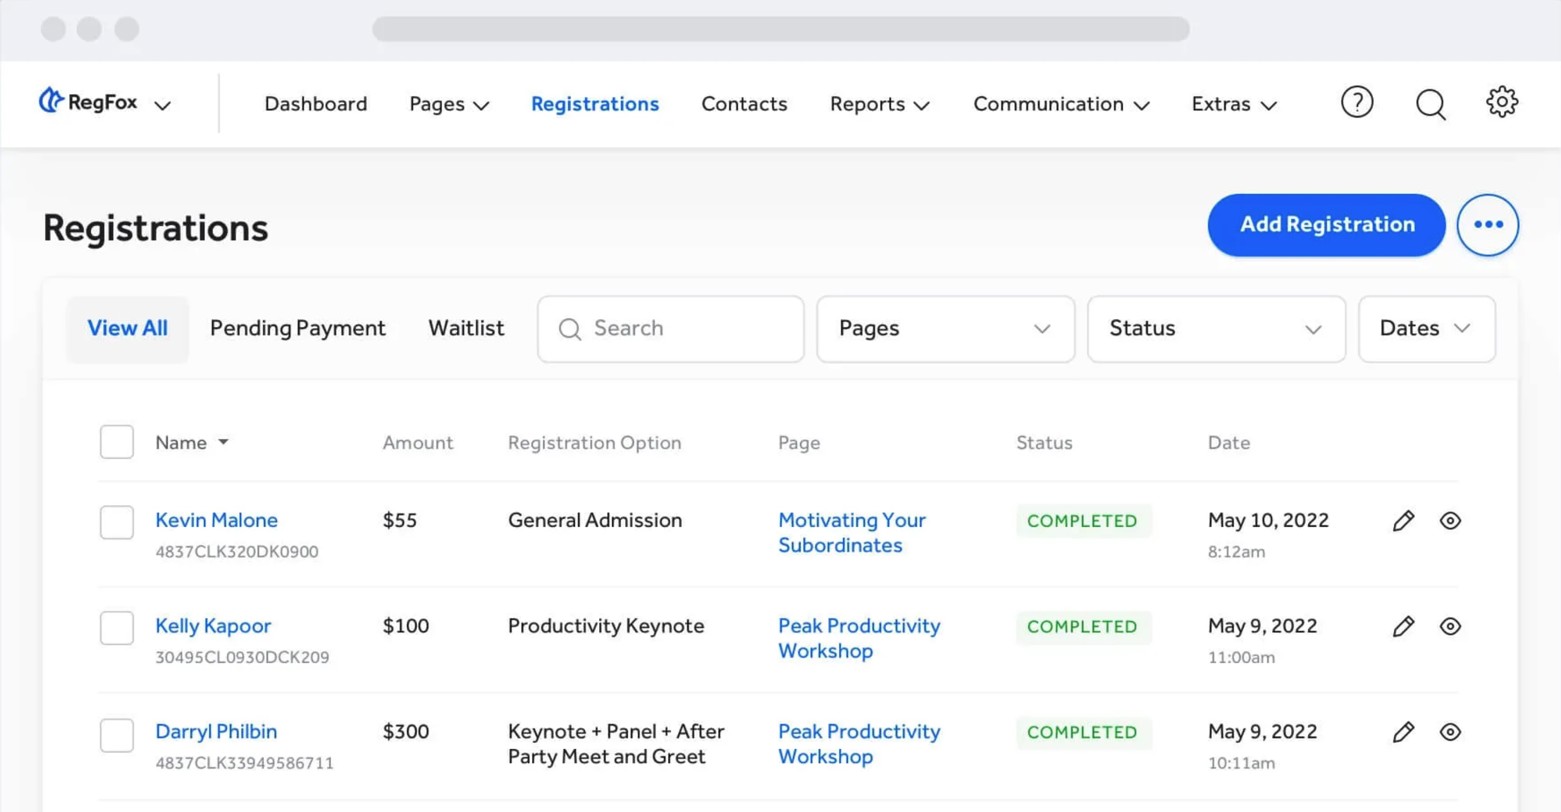This screenshot has width=1561, height=812.
Task: Edit Kevin Malone's registration with pencil icon
Action: click(x=1403, y=521)
